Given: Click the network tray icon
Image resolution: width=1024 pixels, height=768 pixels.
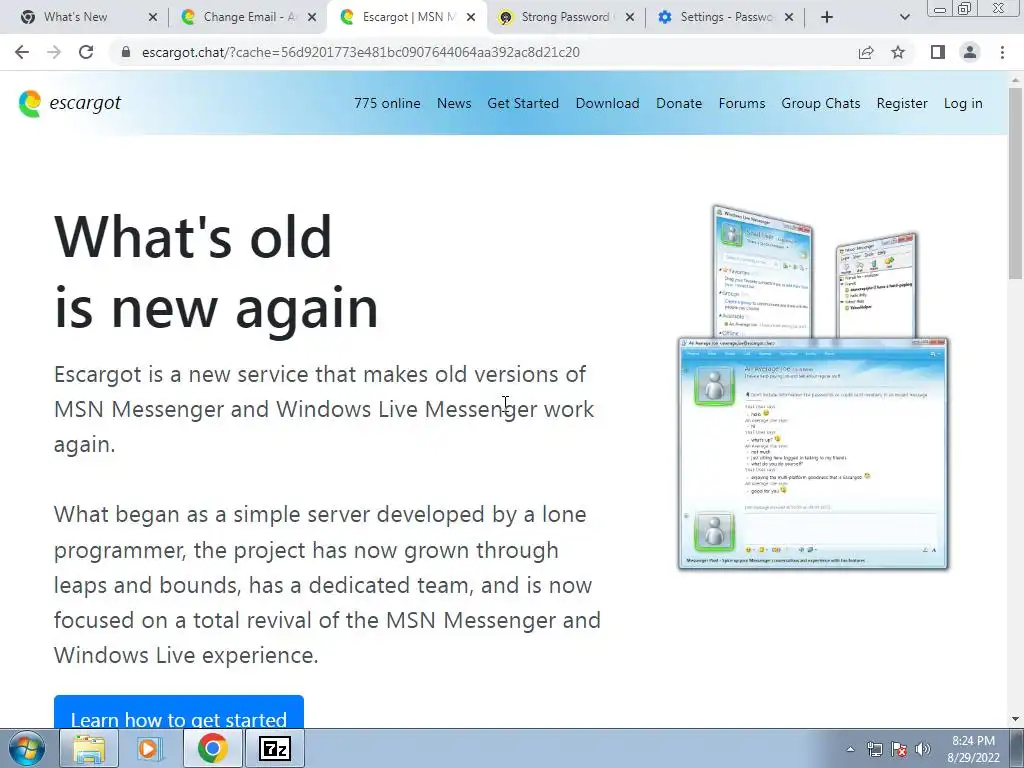Looking at the screenshot, I should point(874,749).
